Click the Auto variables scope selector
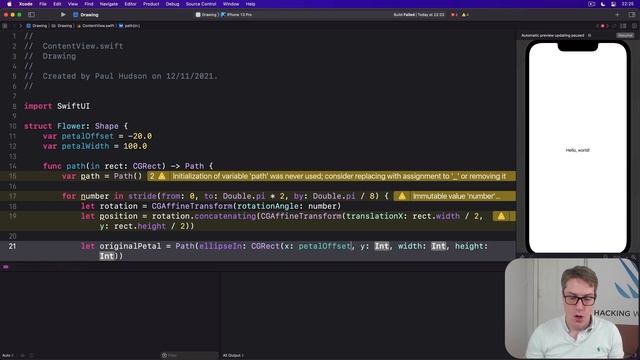 [8, 356]
